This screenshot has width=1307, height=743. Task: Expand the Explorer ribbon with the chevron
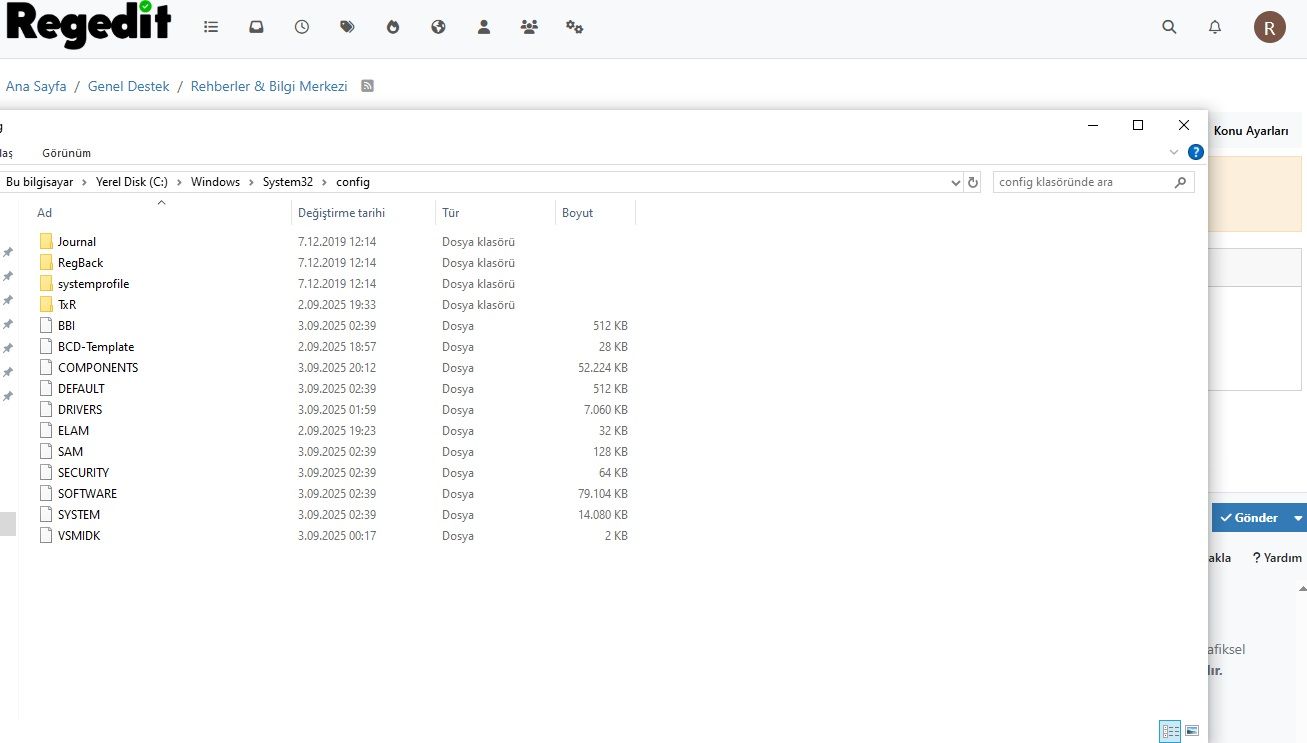(x=1174, y=152)
